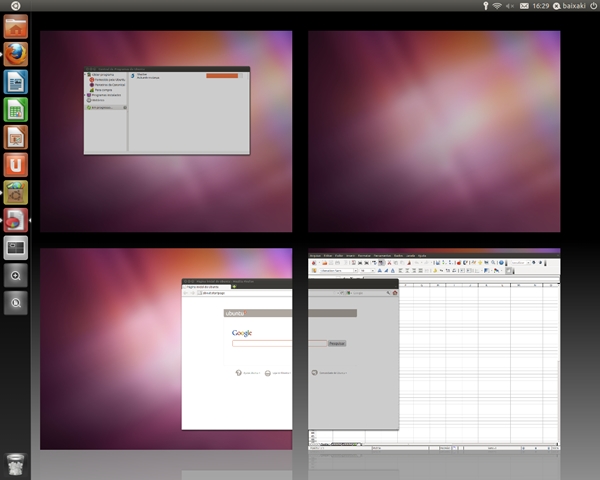Open Ubuntu One from the launcher
Image resolution: width=600 pixels, height=480 pixels.
click(15, 164)
